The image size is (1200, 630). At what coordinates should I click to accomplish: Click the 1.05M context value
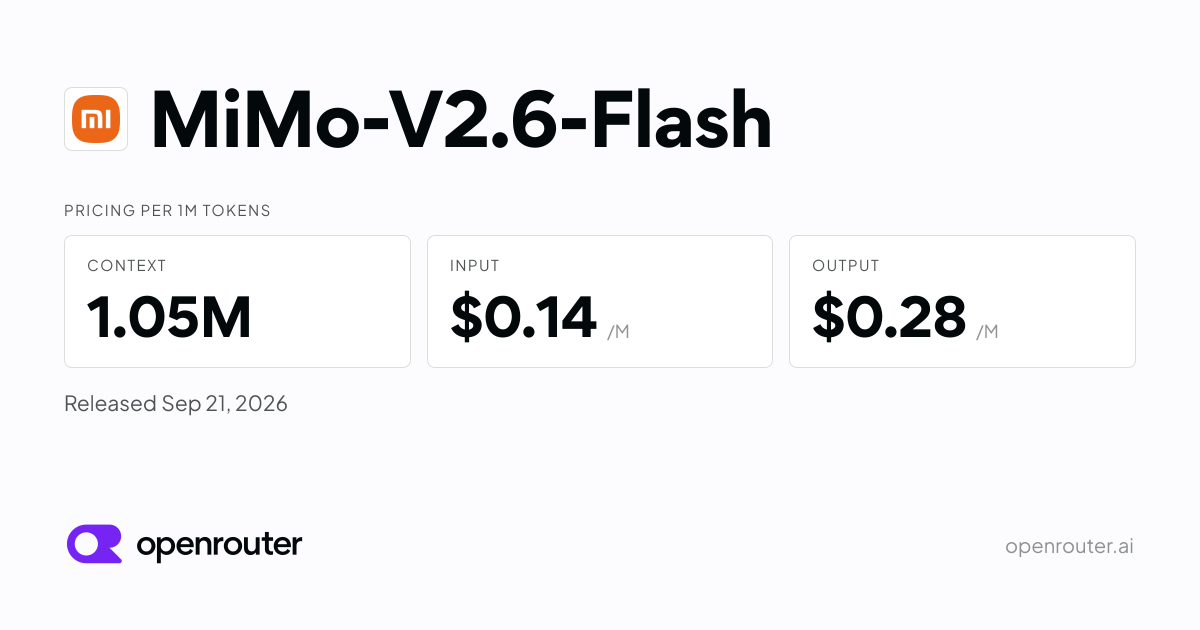[169, 317]
